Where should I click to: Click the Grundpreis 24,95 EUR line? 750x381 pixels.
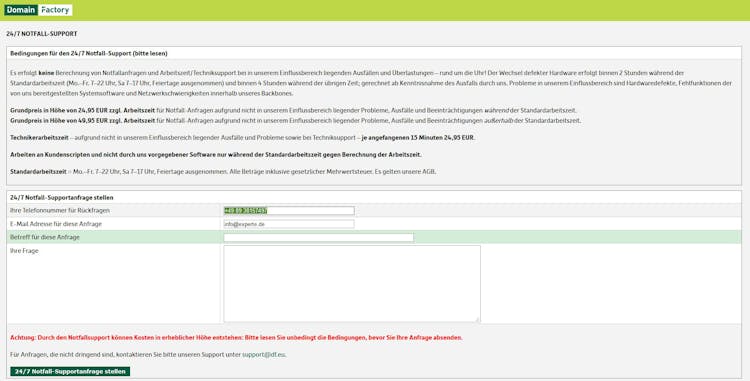coord(294,110)
